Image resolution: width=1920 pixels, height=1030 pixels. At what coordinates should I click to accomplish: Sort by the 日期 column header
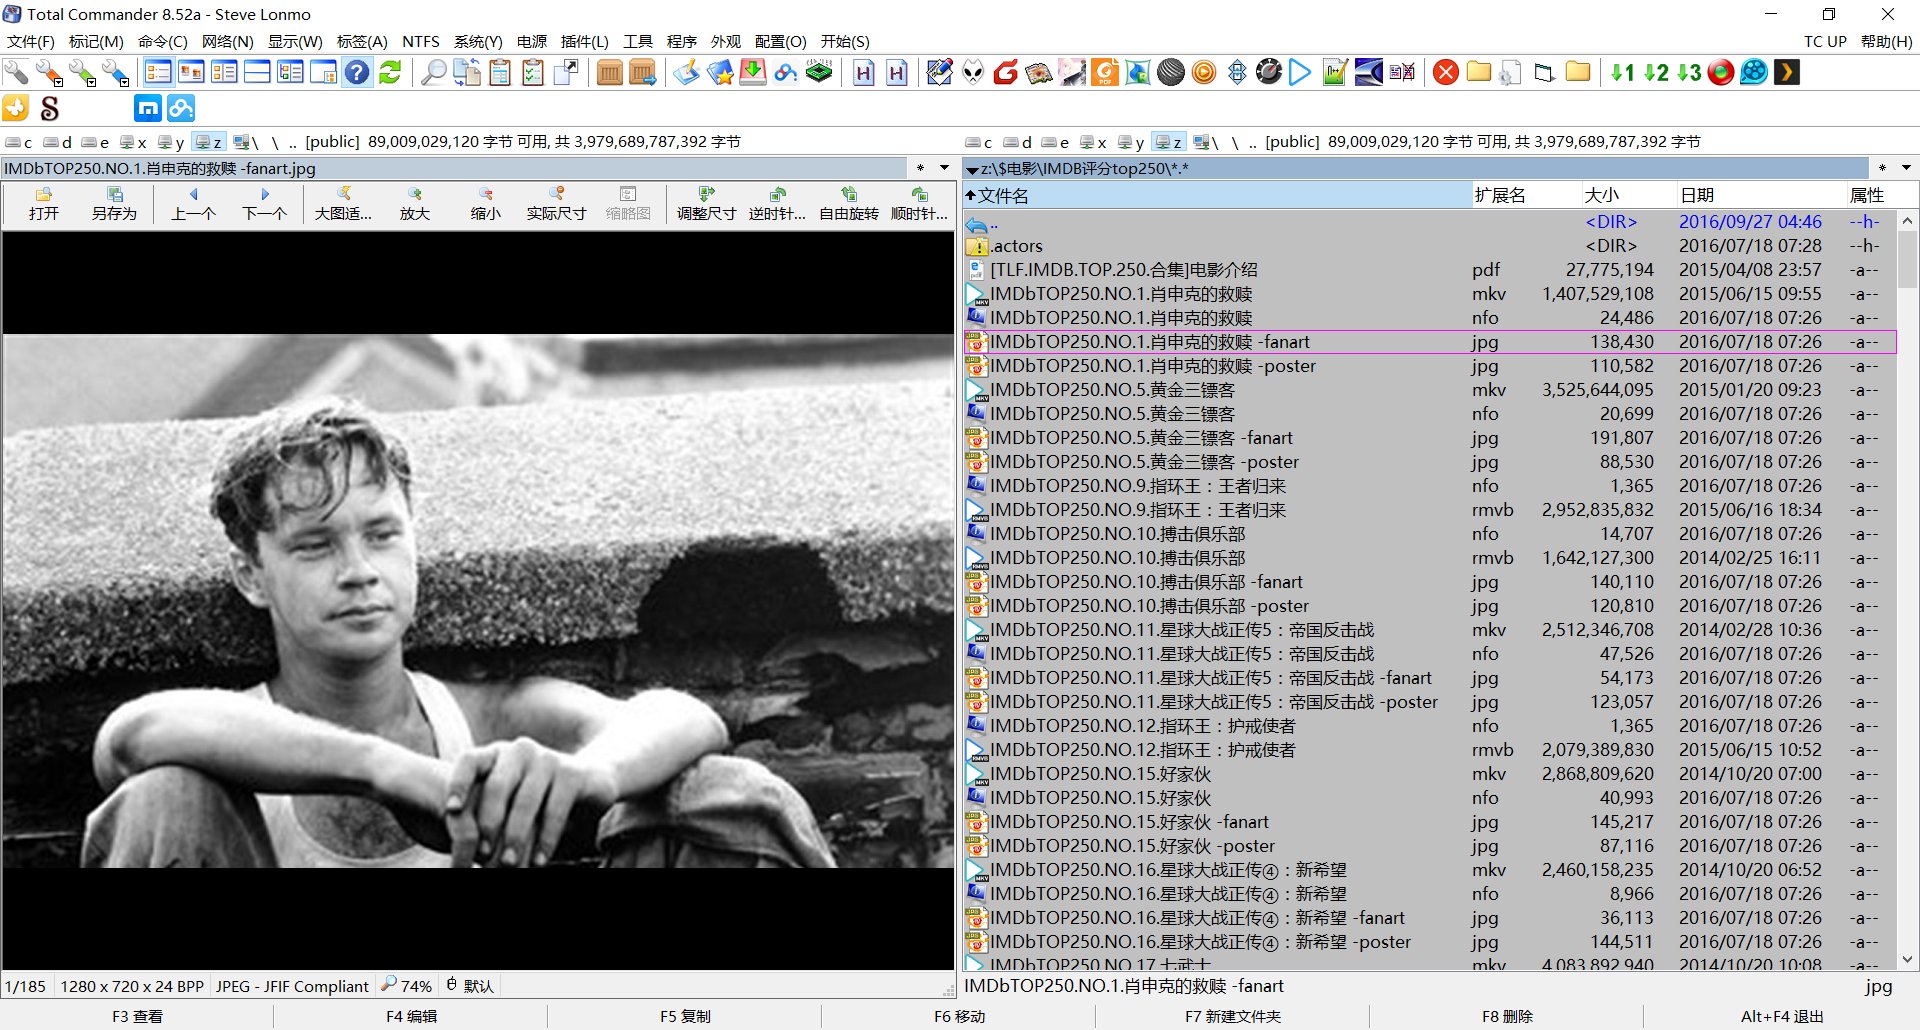coord(1761,195)
